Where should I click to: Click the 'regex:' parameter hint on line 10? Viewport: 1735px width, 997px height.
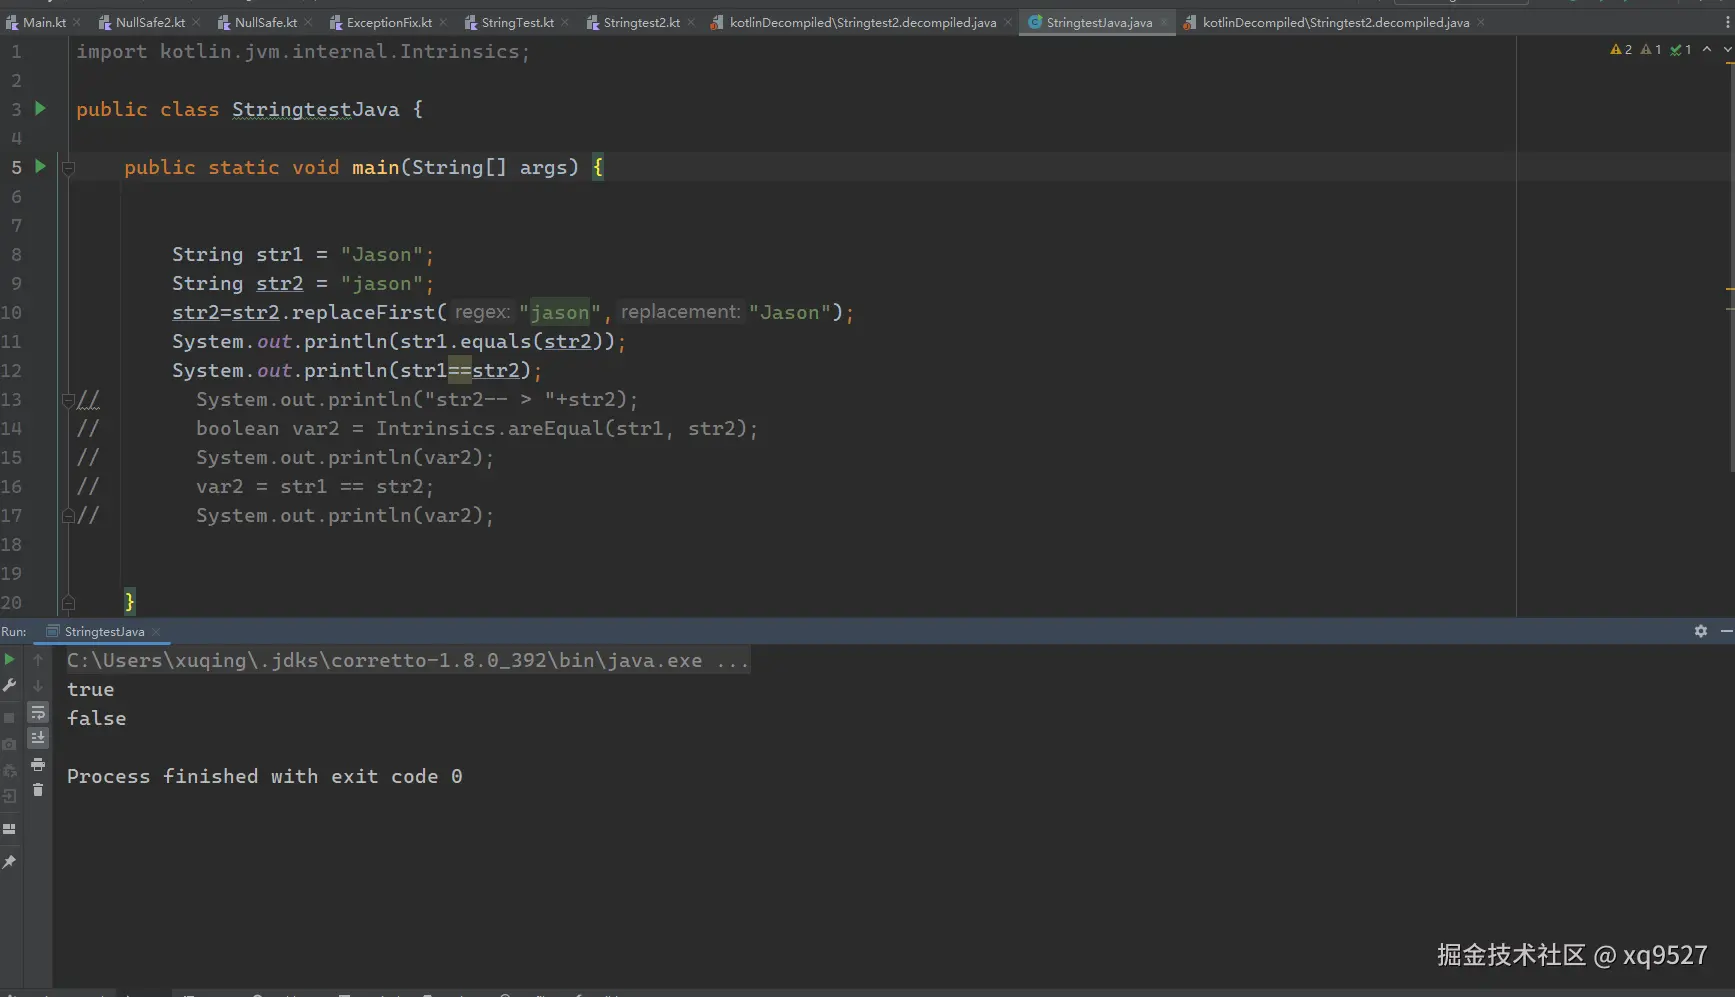pyautogui.click(x=482, y=312)
